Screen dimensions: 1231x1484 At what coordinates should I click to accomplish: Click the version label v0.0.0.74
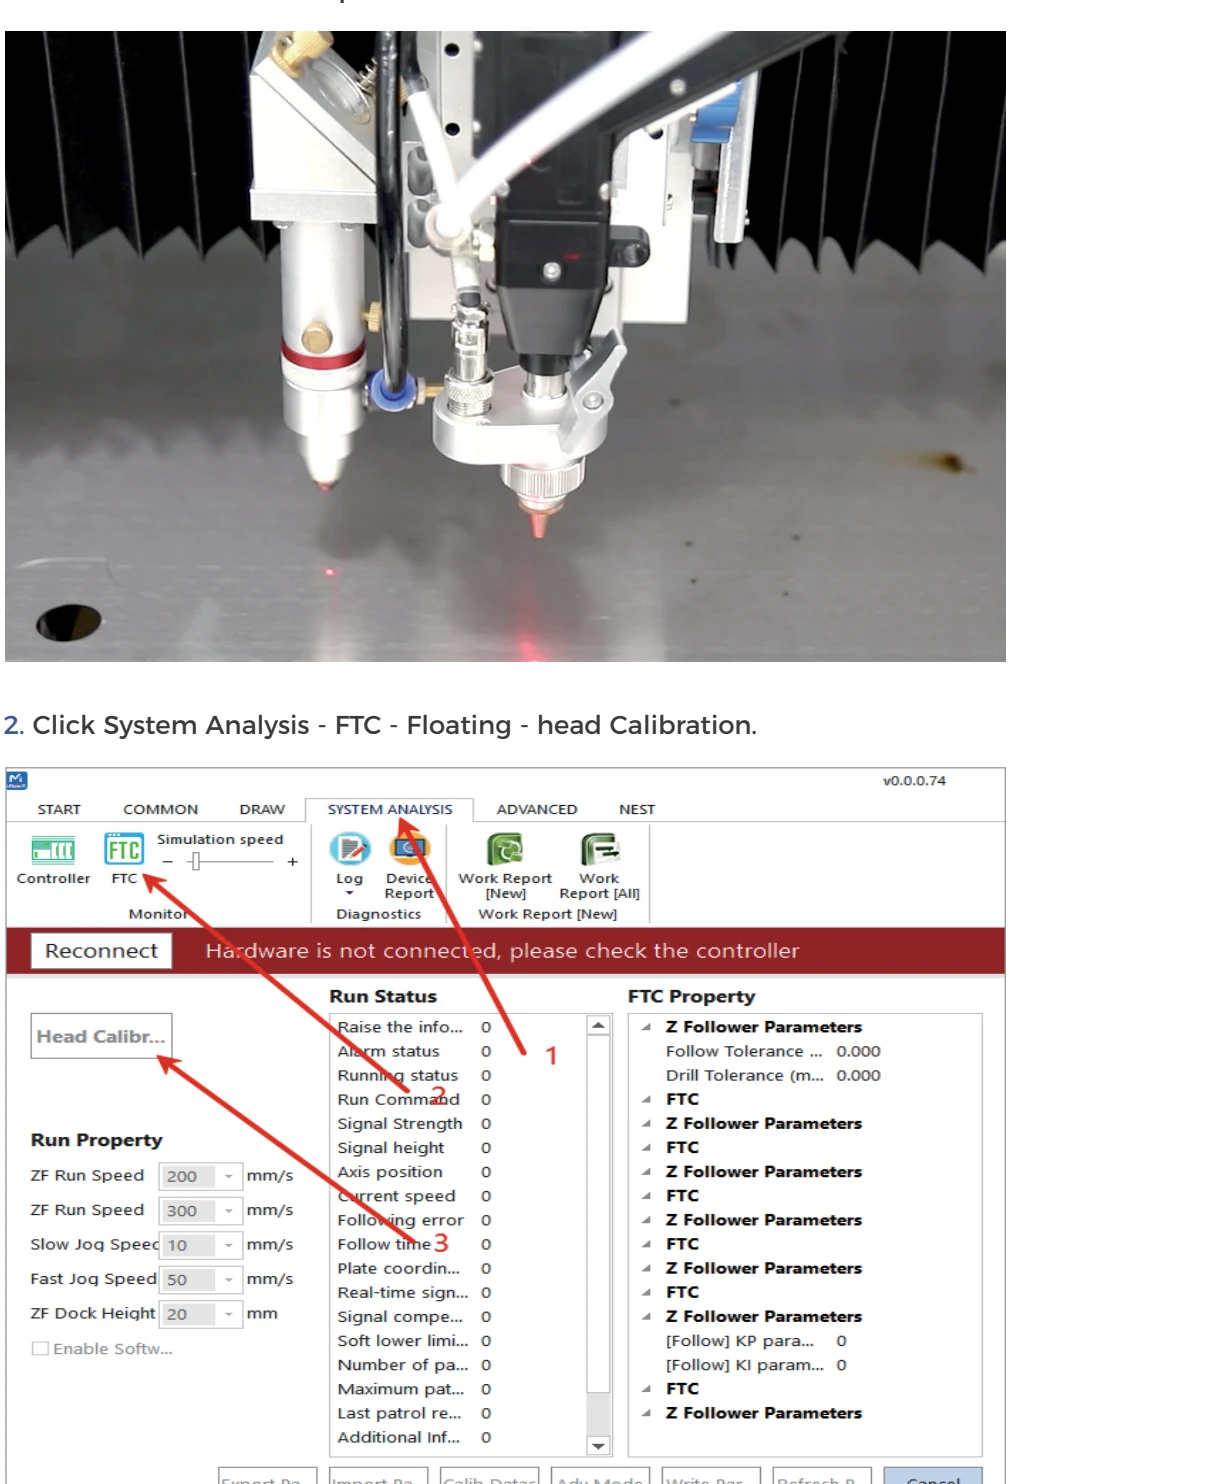(914, 781)
